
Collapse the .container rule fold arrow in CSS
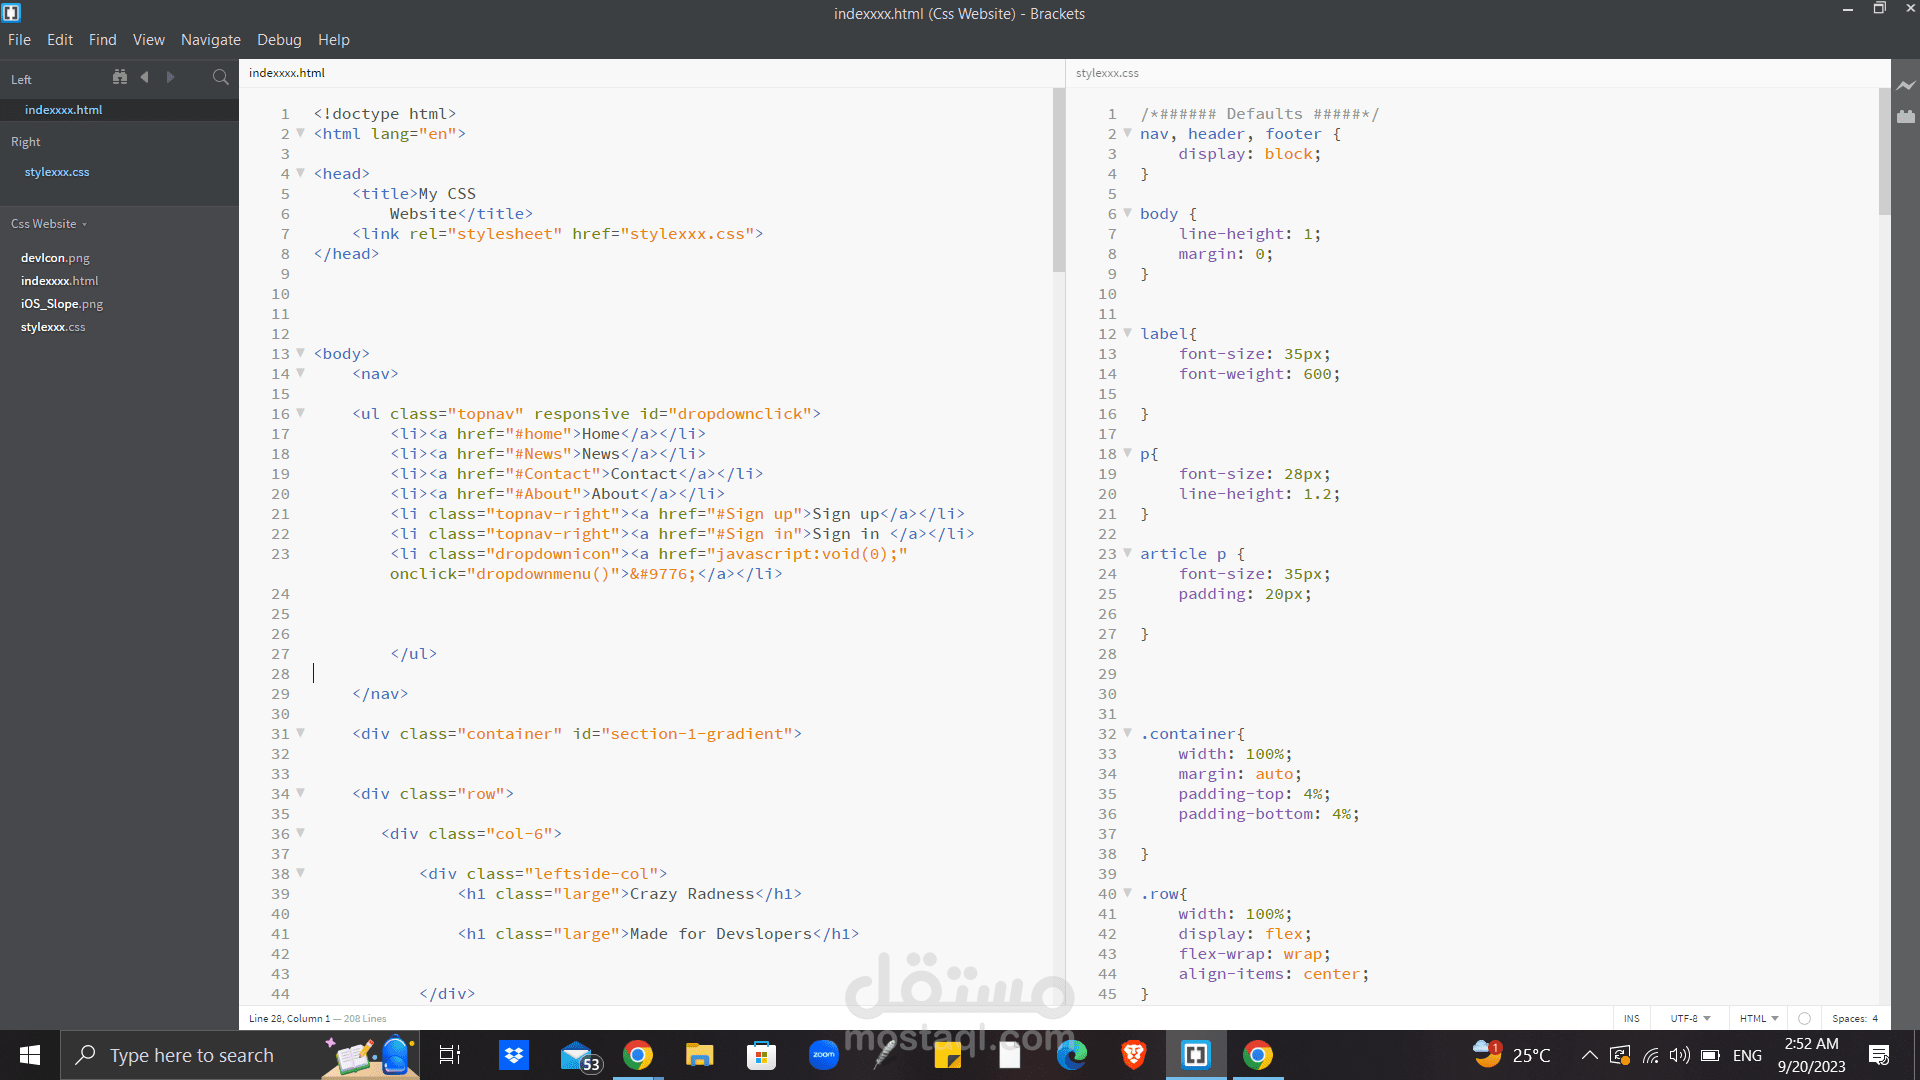click(x=1127, y=733)
